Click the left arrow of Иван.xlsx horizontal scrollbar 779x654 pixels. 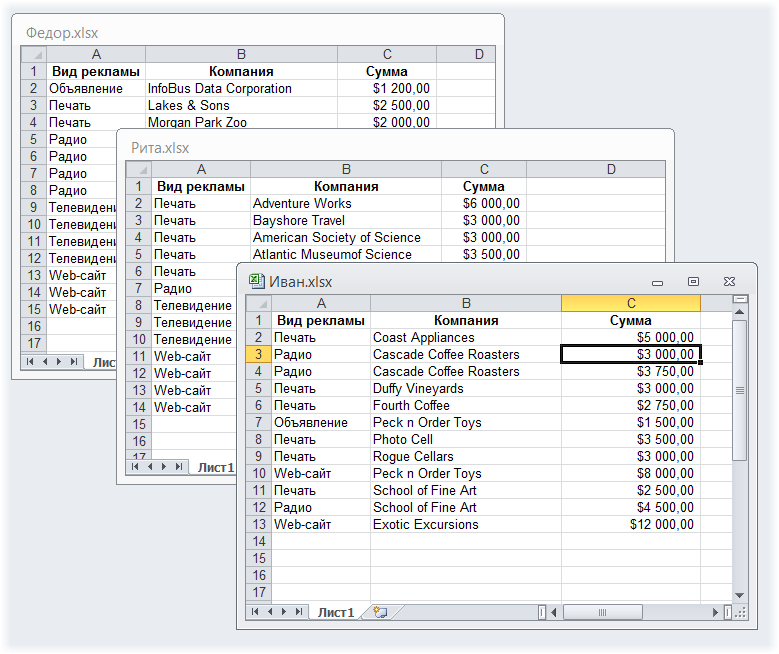click(x=553, y=612)
